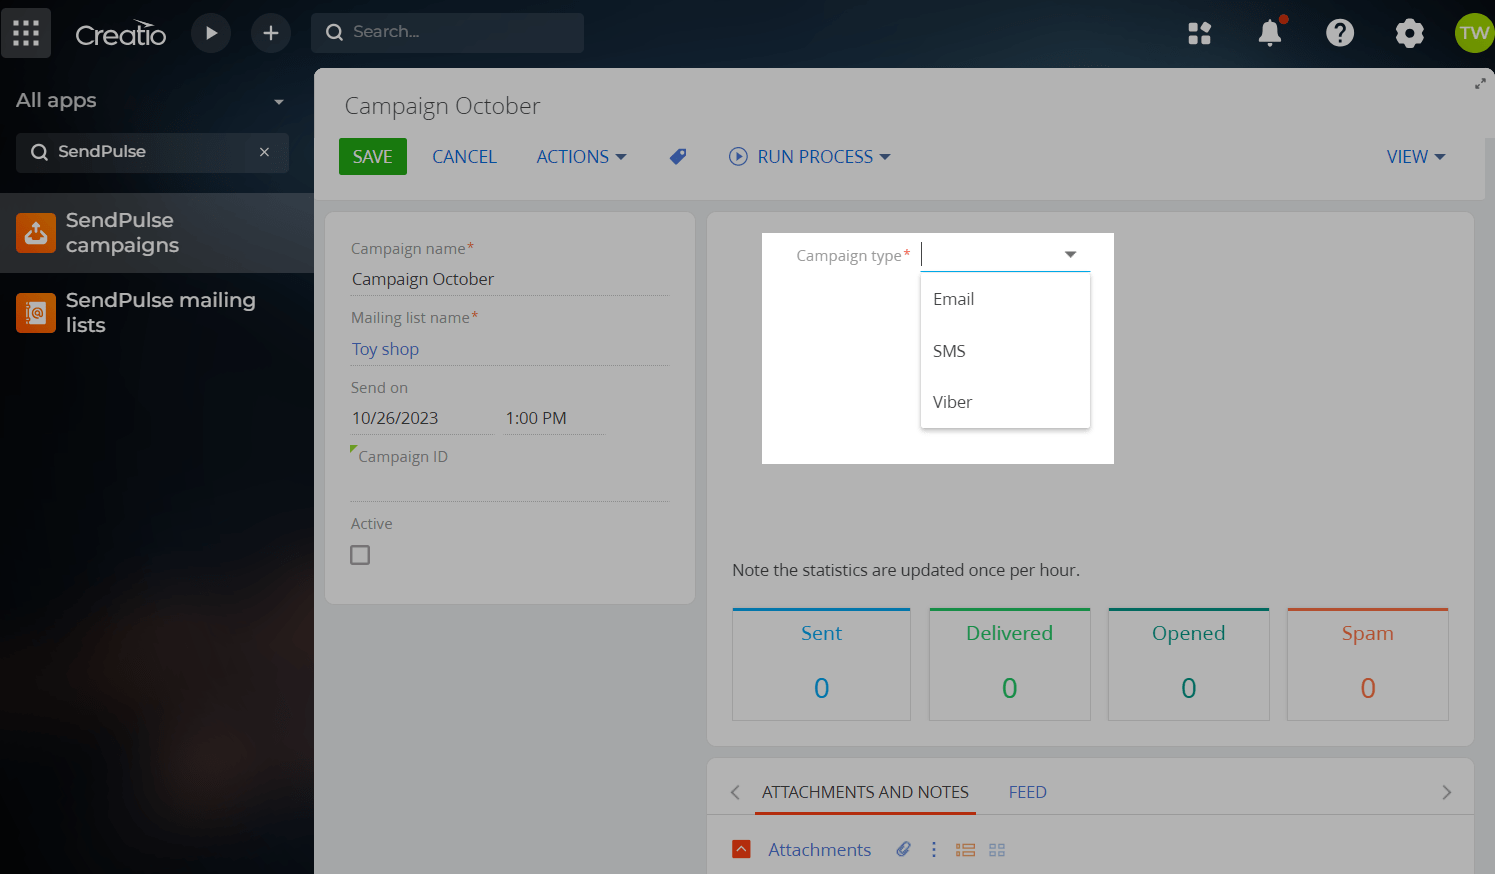The height and width of the screenshot is (874, 1495).
Task: Open the ACTIONS dropdown menu
Action: click(581, 157)
